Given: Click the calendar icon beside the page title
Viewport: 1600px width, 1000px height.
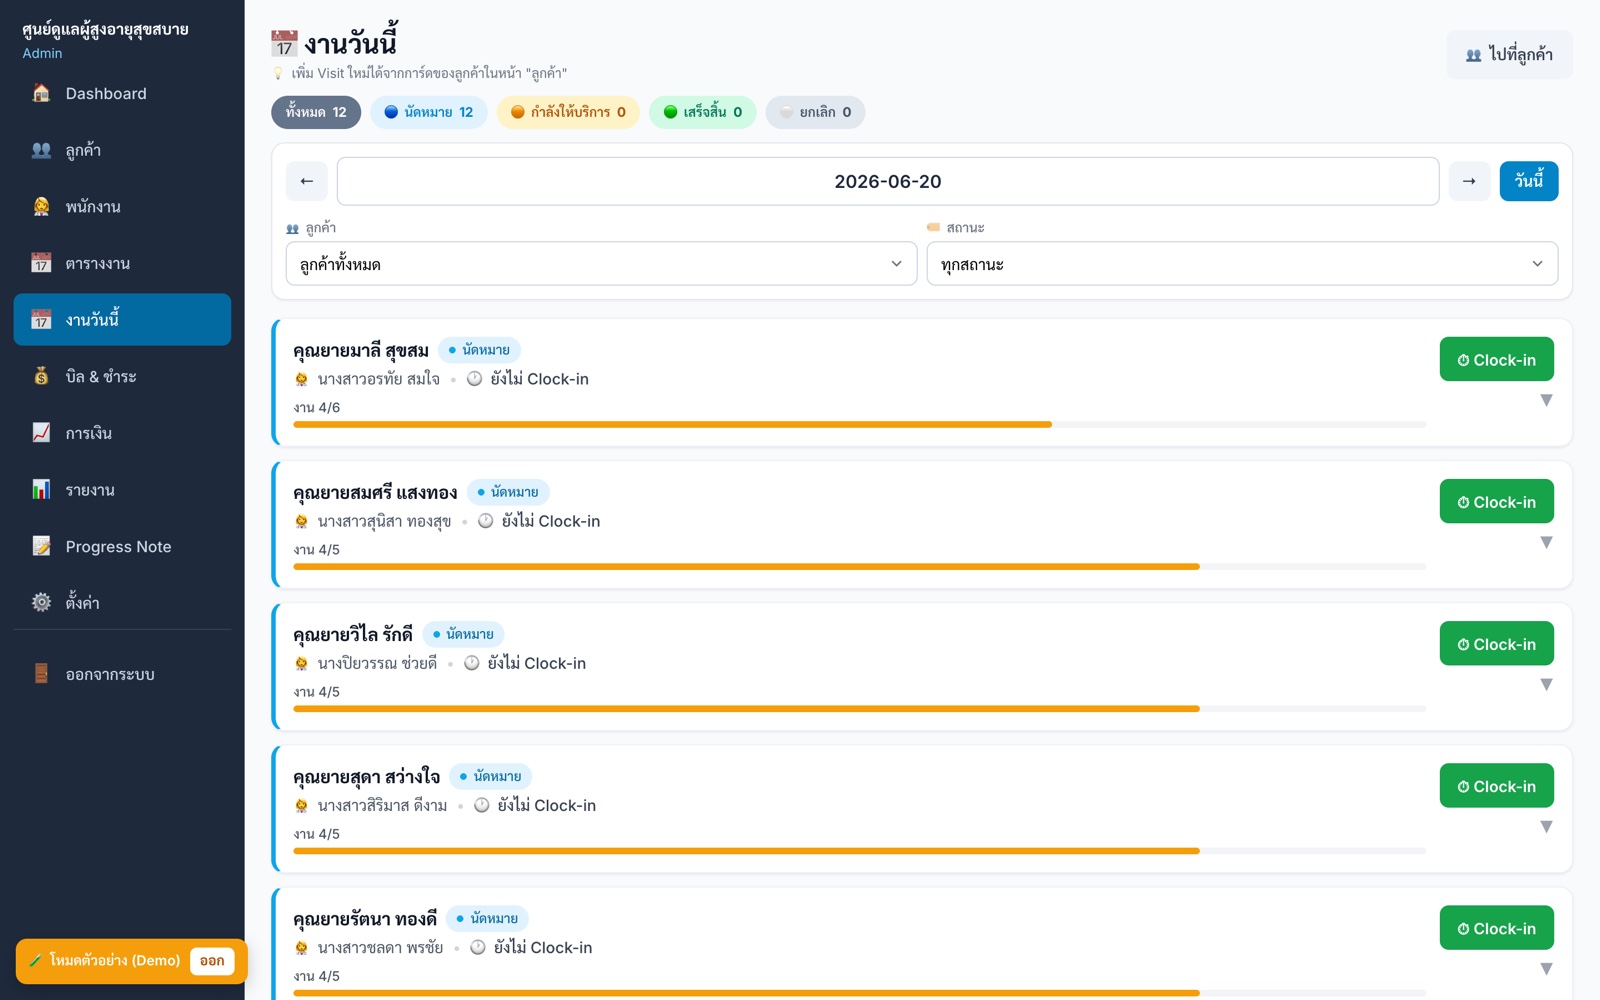Looking at the screenshot, I should (x=284, y=43).
